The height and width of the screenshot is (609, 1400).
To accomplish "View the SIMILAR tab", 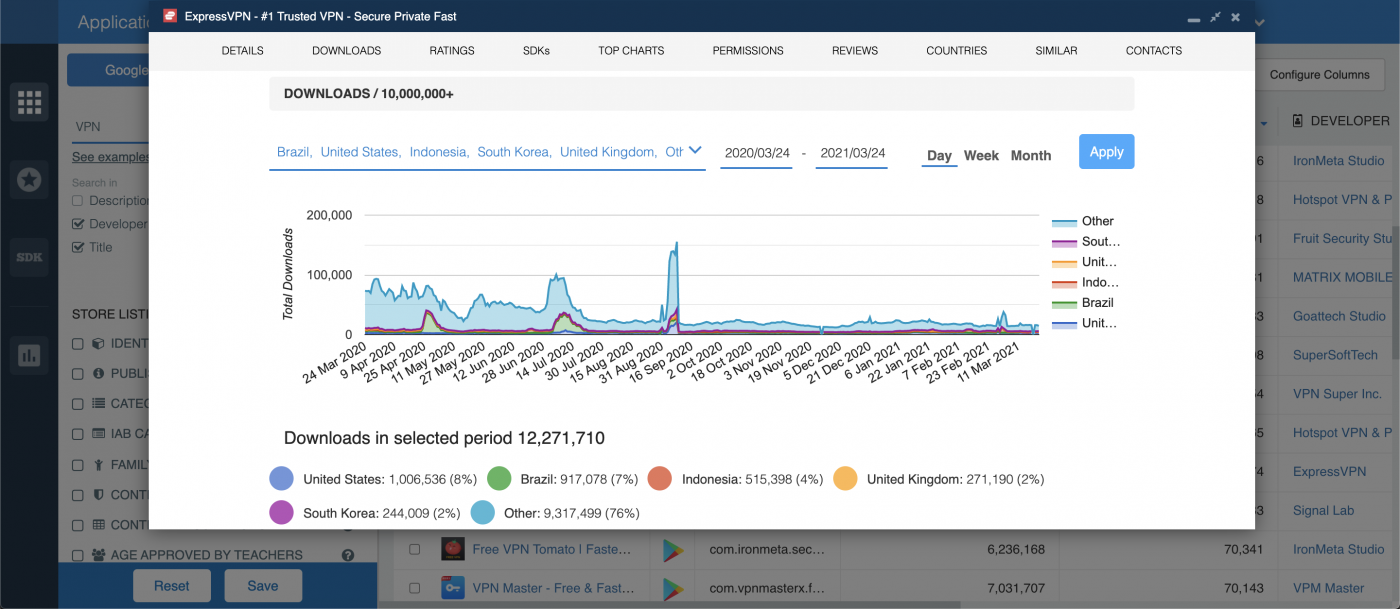I will coord(1057,50).
